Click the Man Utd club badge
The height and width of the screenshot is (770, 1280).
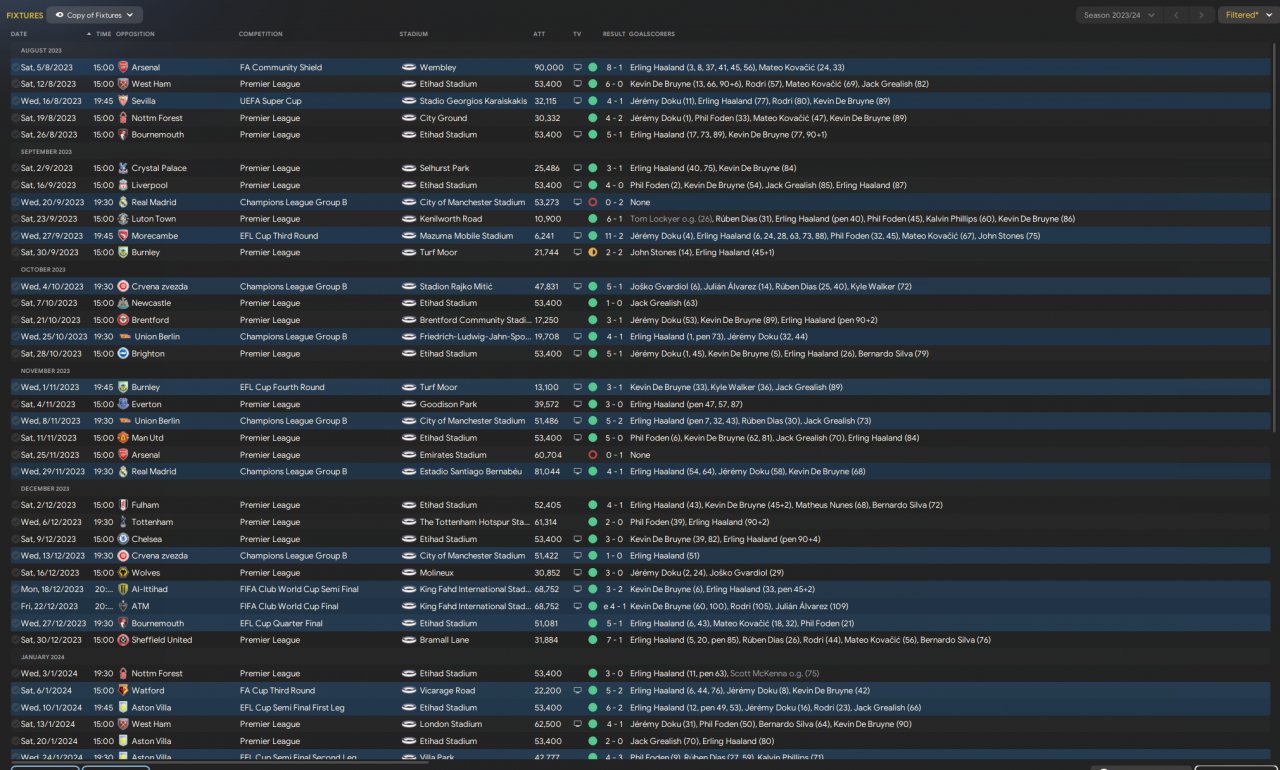[123, 438]
